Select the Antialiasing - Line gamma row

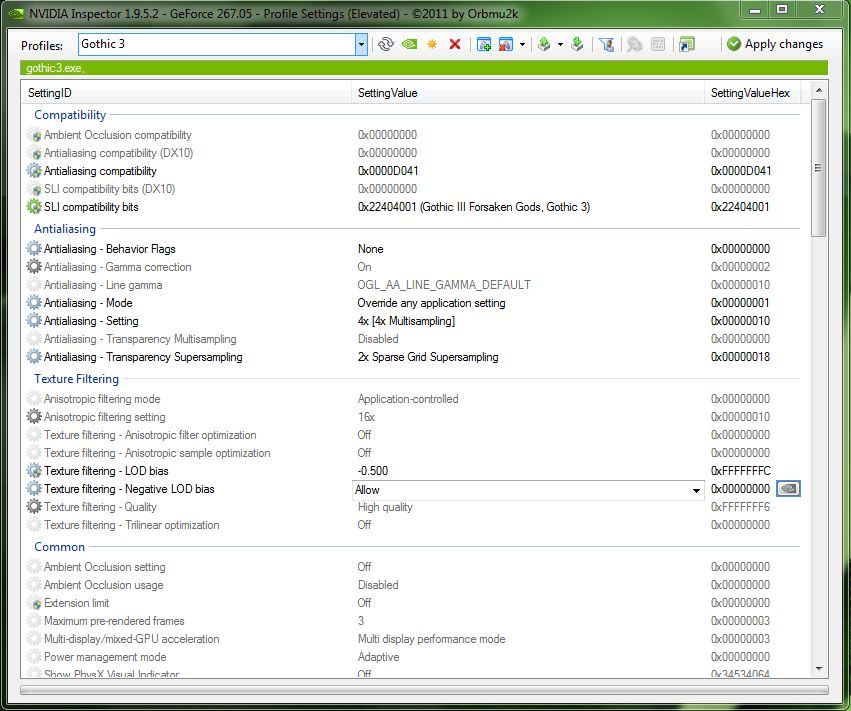(x=416, y=284)
